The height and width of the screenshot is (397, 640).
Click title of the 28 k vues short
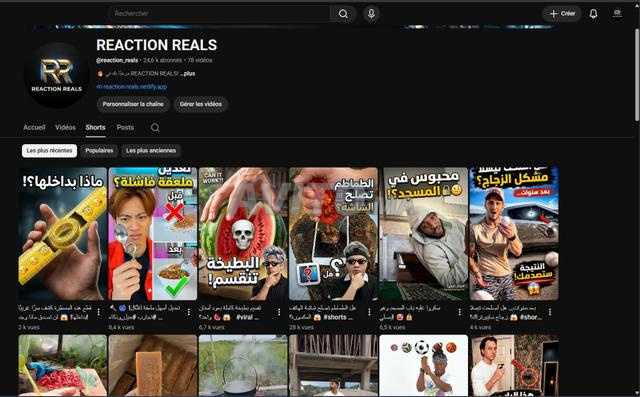[x=322, y=313]
